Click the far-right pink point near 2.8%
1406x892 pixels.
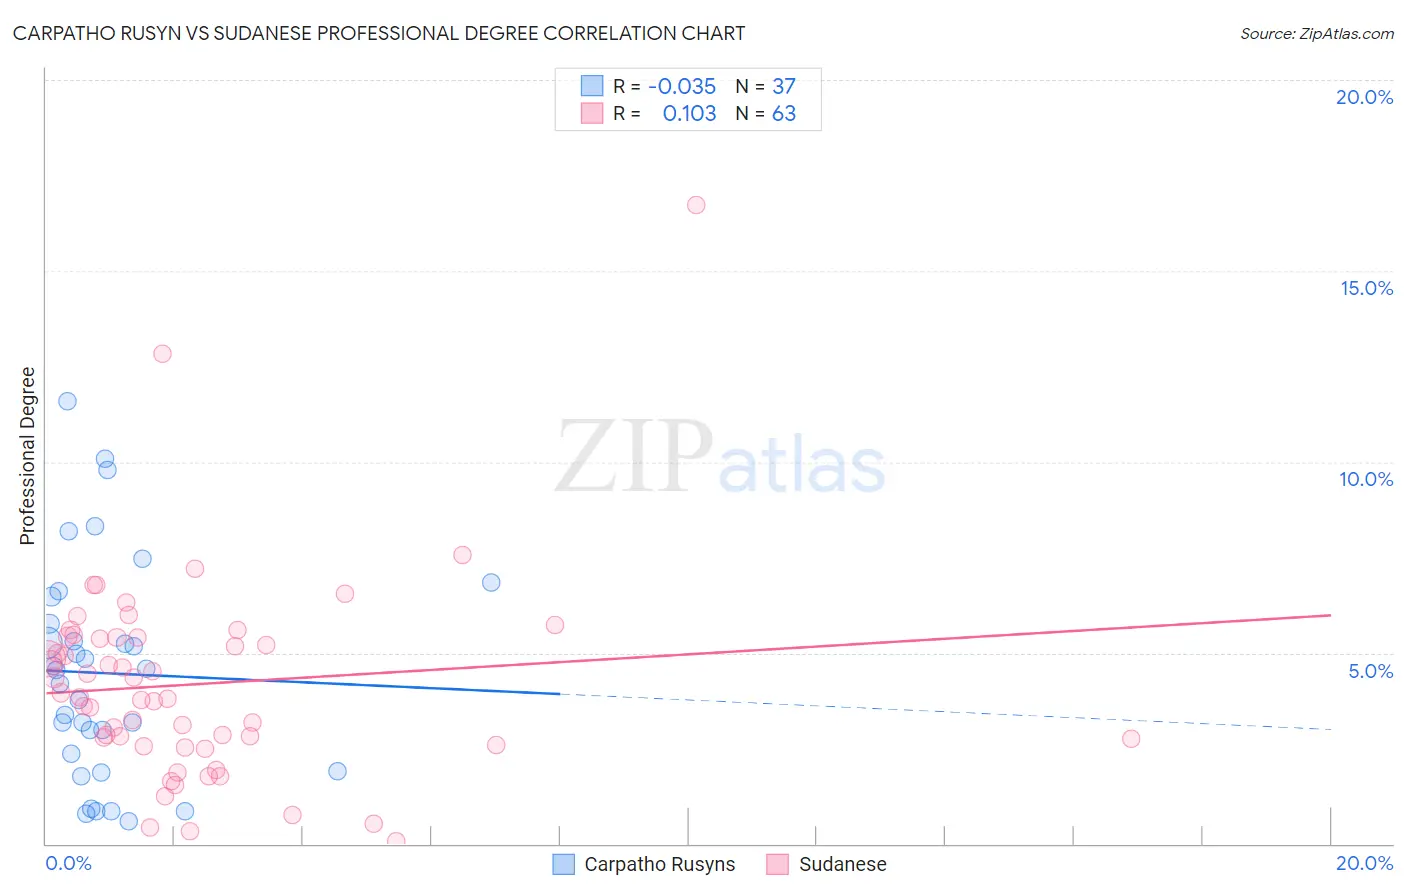[x=1131, y=739]
